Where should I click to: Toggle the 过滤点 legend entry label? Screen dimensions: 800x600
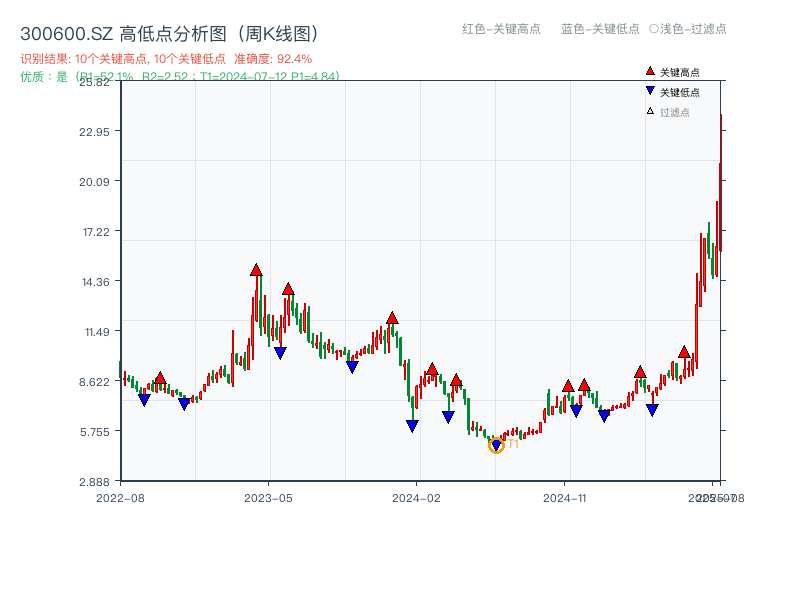[x=674, y=112]
